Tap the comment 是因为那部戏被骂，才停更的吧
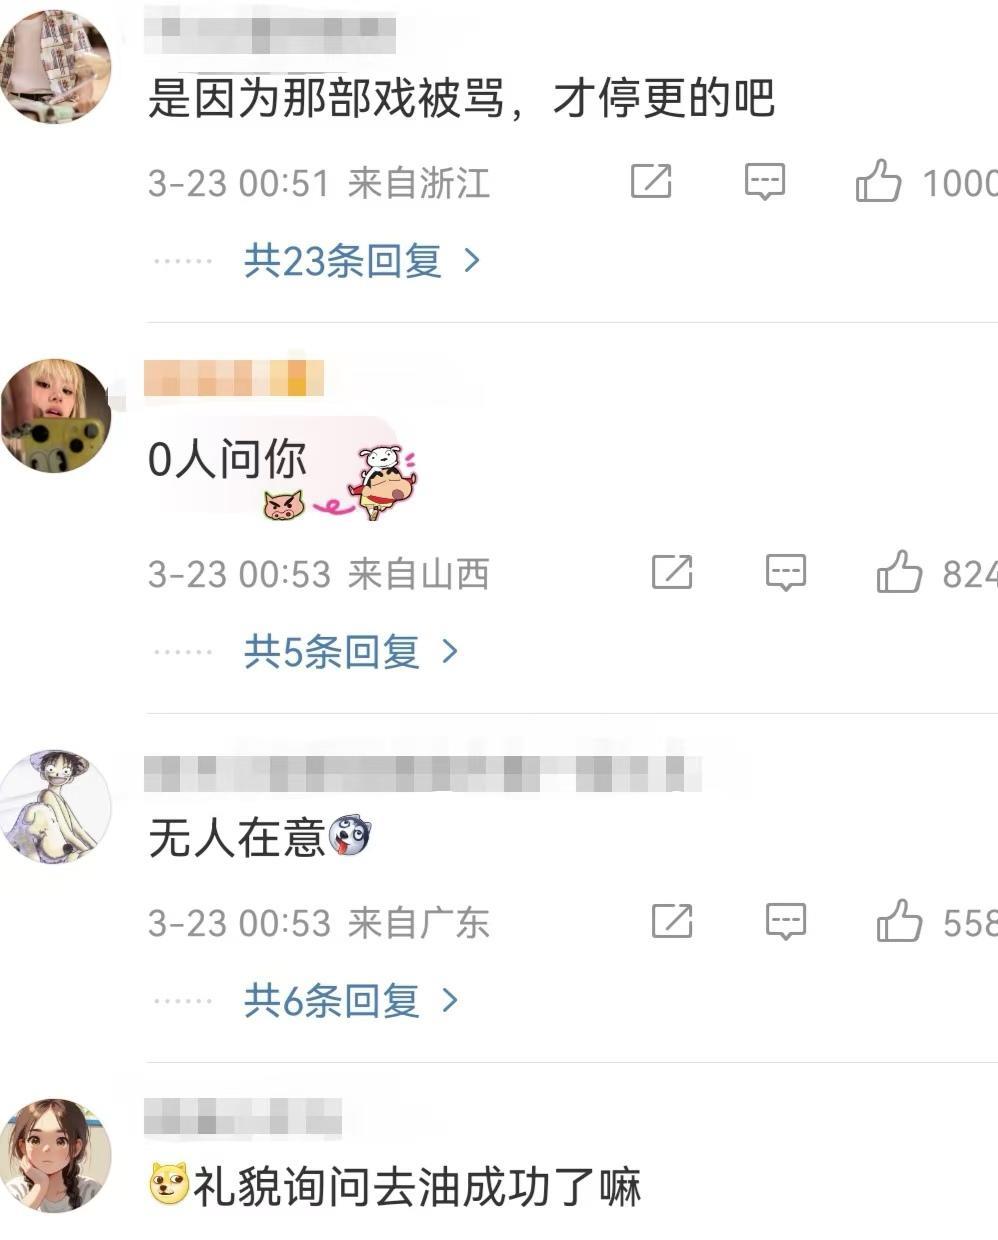998x1240 pixels. [x=462, y=100]
